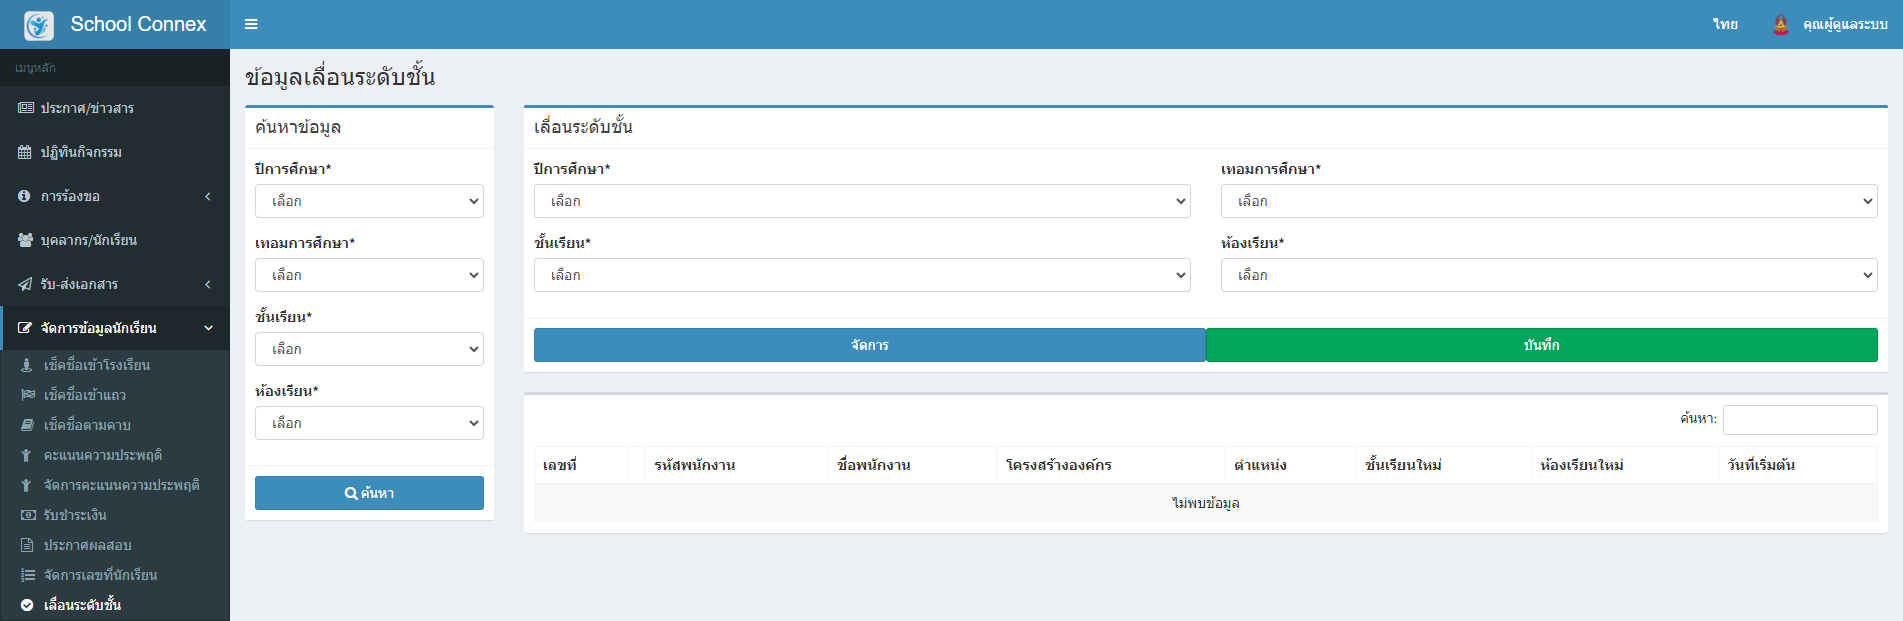Open เลื่อนระดับชั้น panel เทอมการศึกษา dropdown
Viewport: 1903px width, 621px height.
tap(1549, 201)
